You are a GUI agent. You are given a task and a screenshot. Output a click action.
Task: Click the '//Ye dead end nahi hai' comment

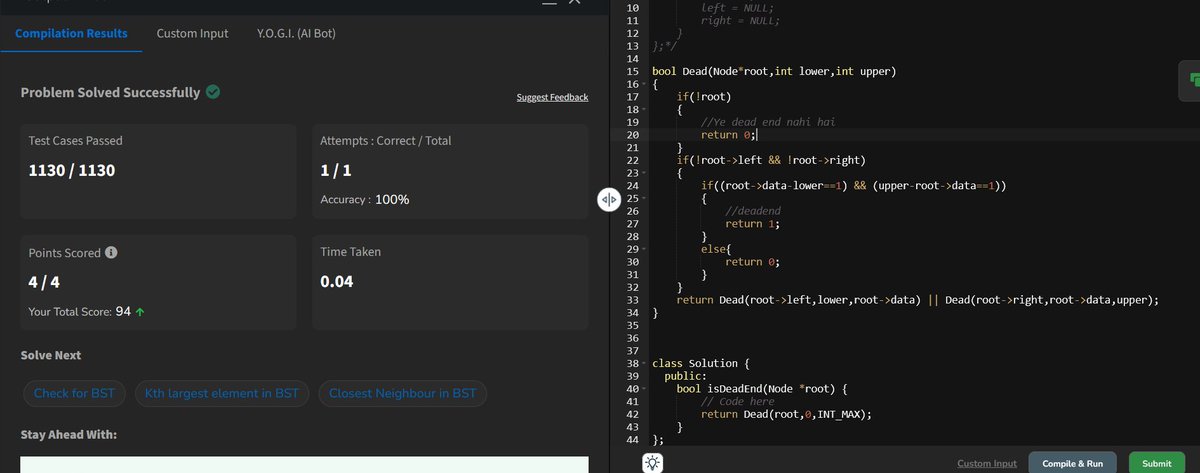point(767,122)
